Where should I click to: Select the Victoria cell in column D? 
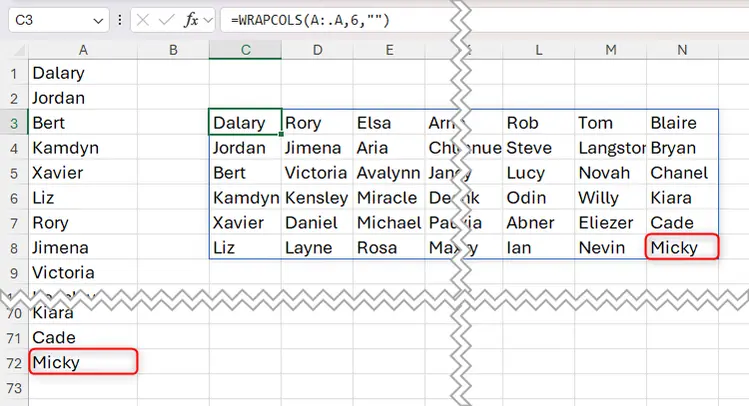[317, 173]
